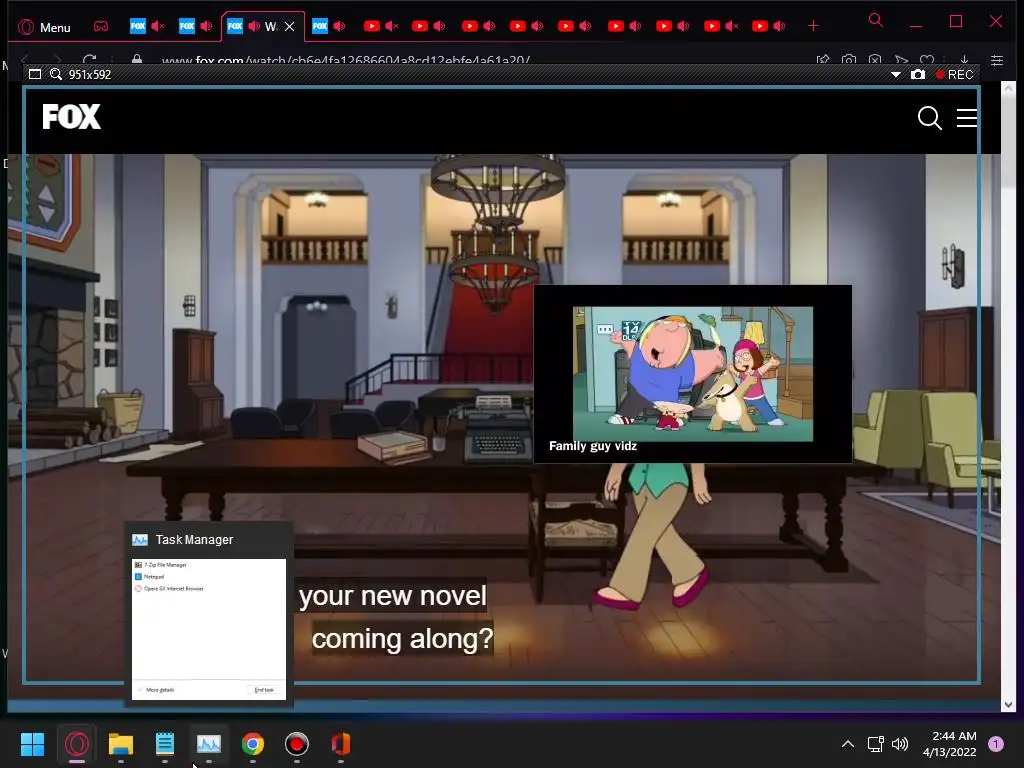Click the page scrollbar up arrow
Image resolution: width=1024 pixels, height=768 pixels.
(x=1008, y=88)
